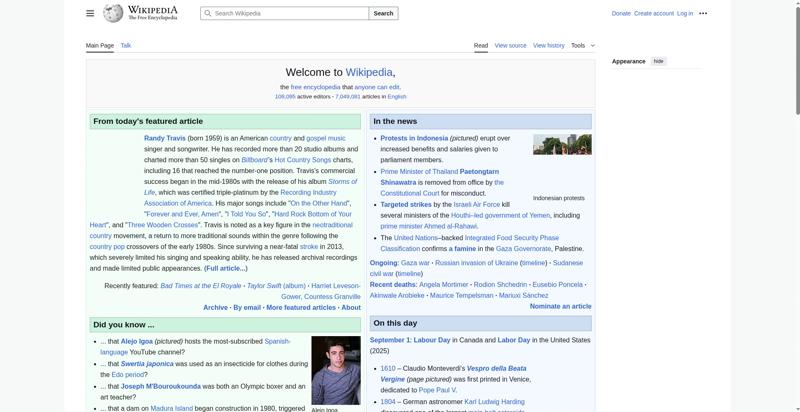The image size is (800, 412).
Task: Open the Alejo Igoa link
Action: 137,342
